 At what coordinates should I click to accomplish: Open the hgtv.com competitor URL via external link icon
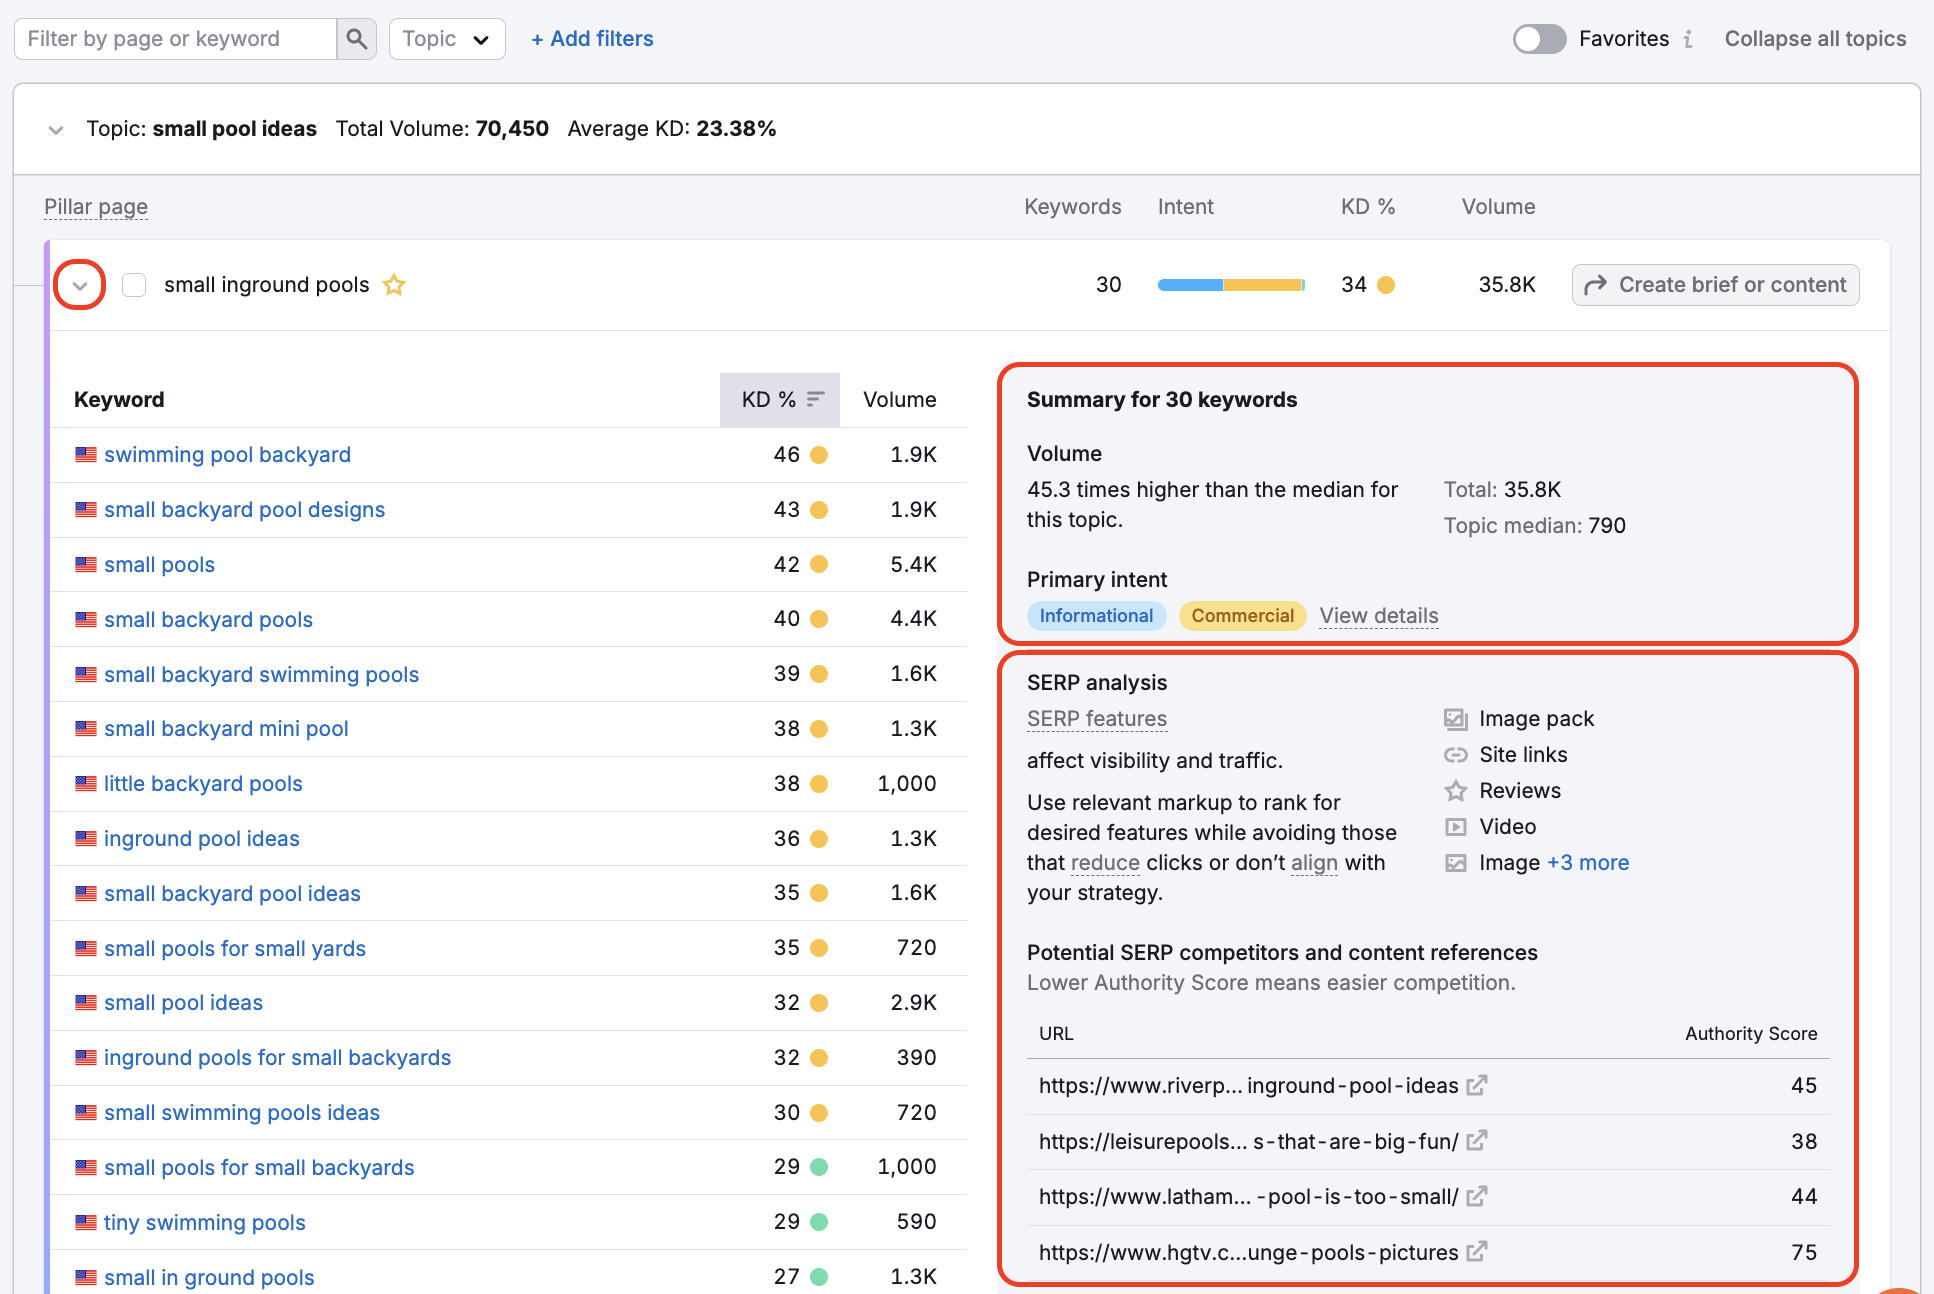[1477, 1251]
